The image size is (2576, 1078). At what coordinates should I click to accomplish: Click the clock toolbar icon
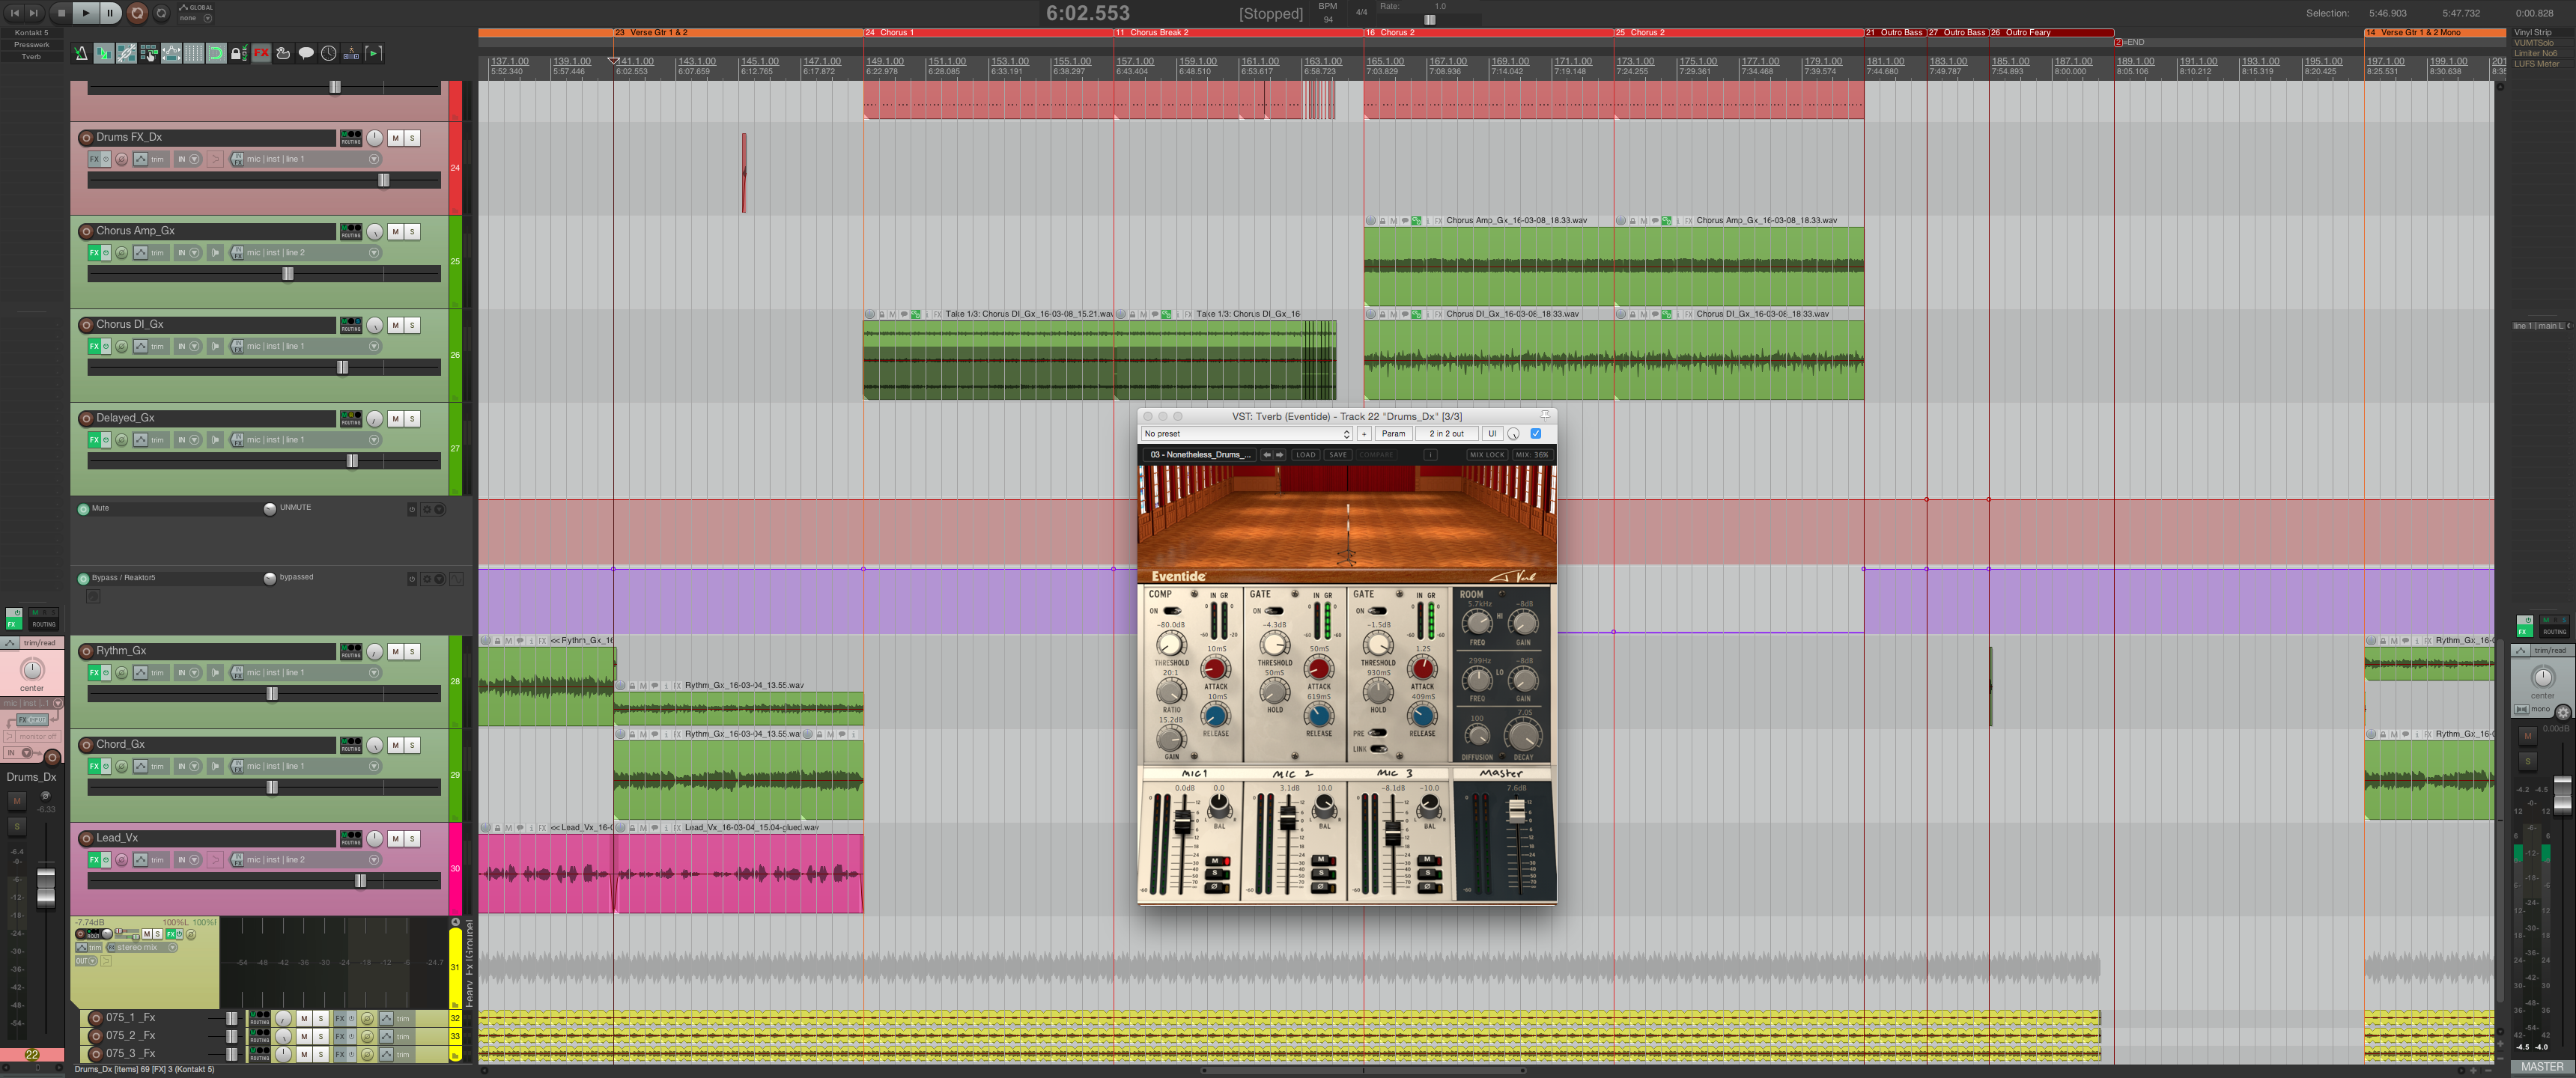[330, 53]
